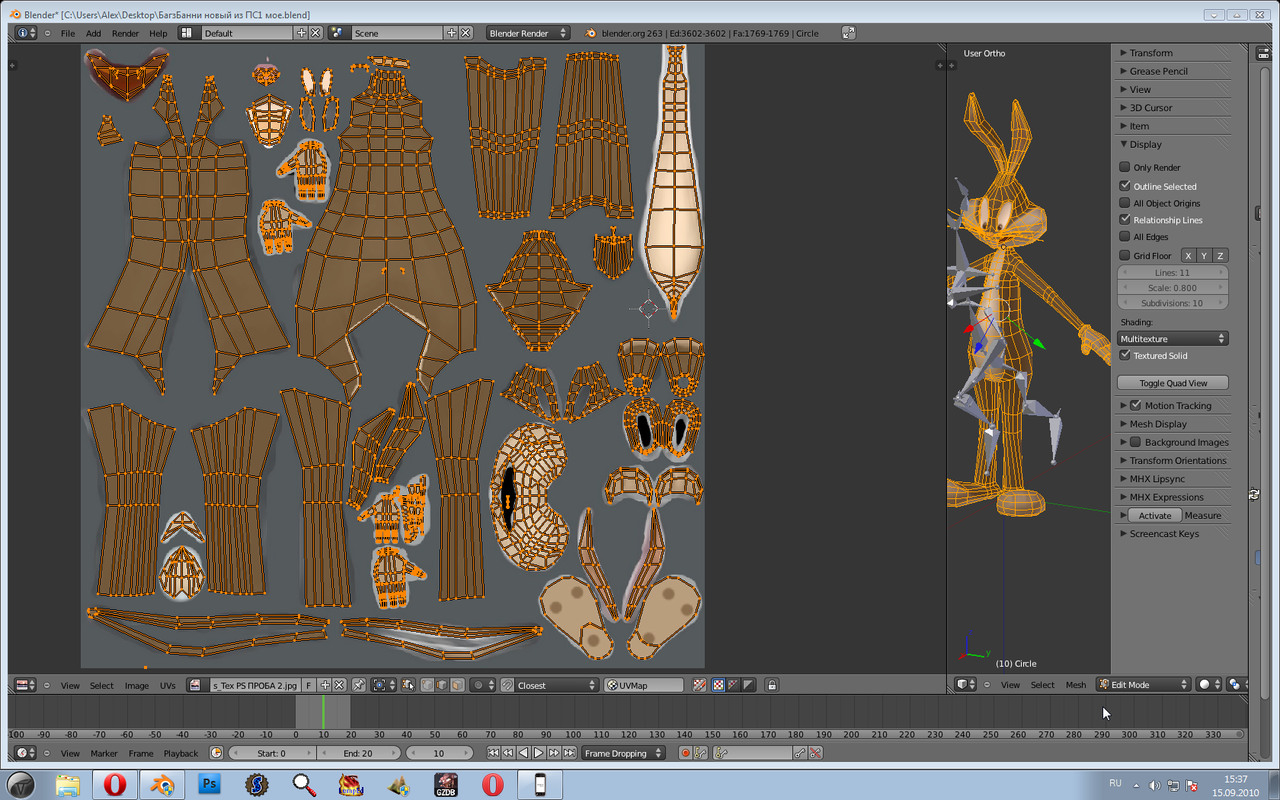Viewport: 1280px width, 800px height.
Task: Delete the current Scene with the X icon
Action: pos(465,33)
